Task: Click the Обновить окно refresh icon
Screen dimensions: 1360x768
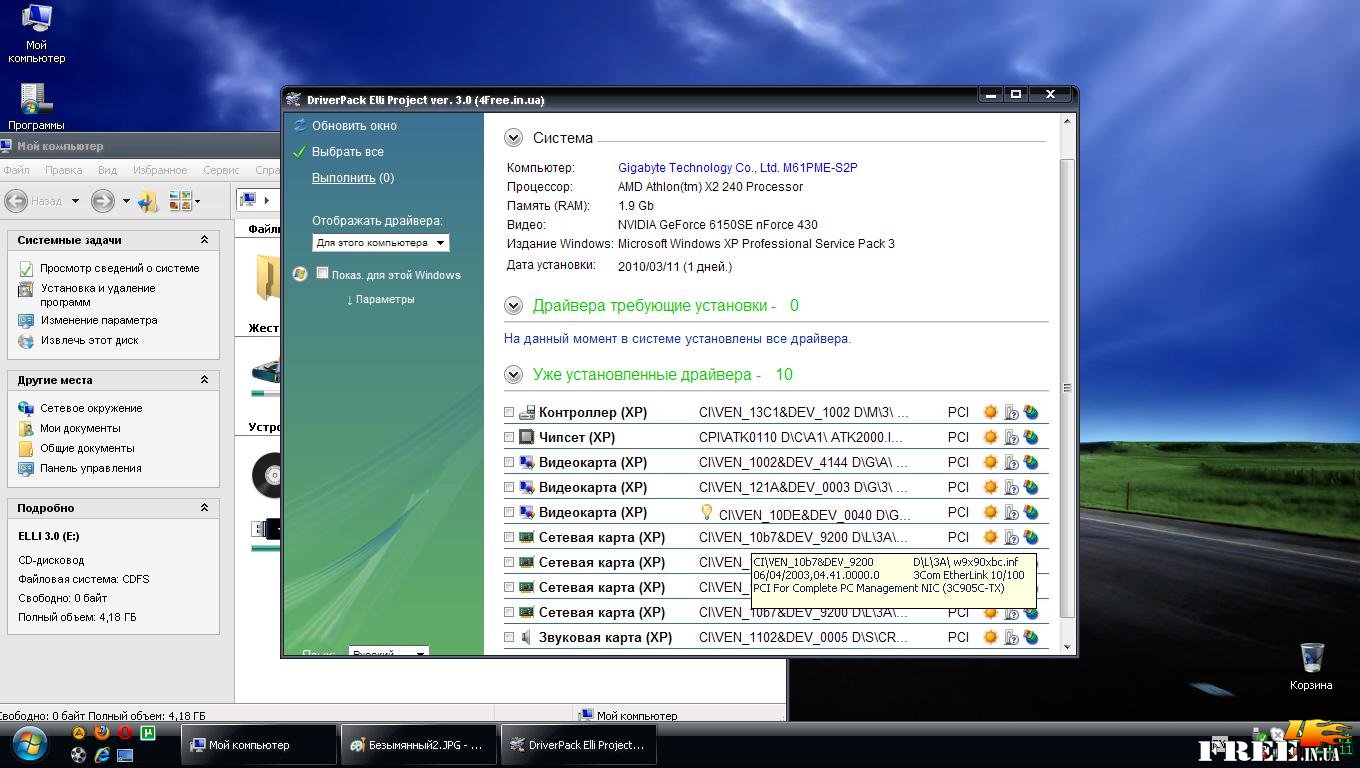Action: click(x=300, y=125)
